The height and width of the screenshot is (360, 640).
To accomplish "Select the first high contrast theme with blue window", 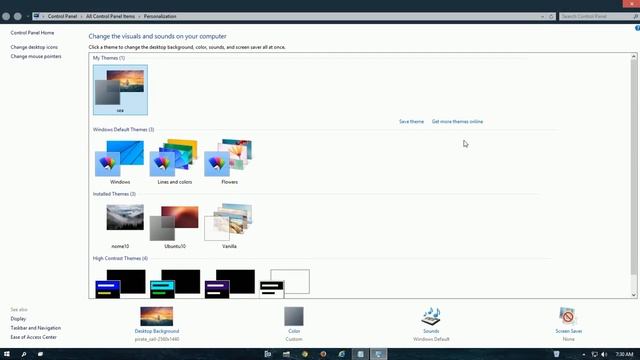I will [x=120, y=283].
